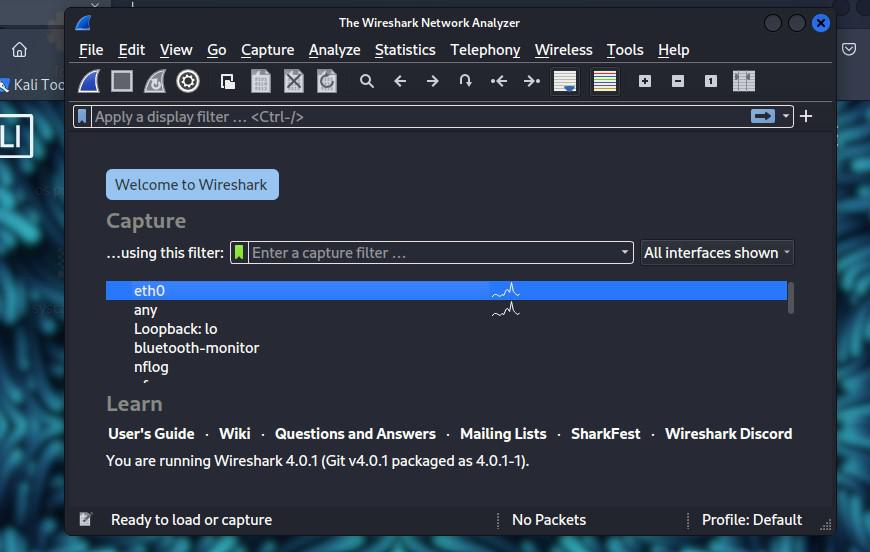Open the Tools menu
The width and height of the screenshot is (870, 552).
625,50
